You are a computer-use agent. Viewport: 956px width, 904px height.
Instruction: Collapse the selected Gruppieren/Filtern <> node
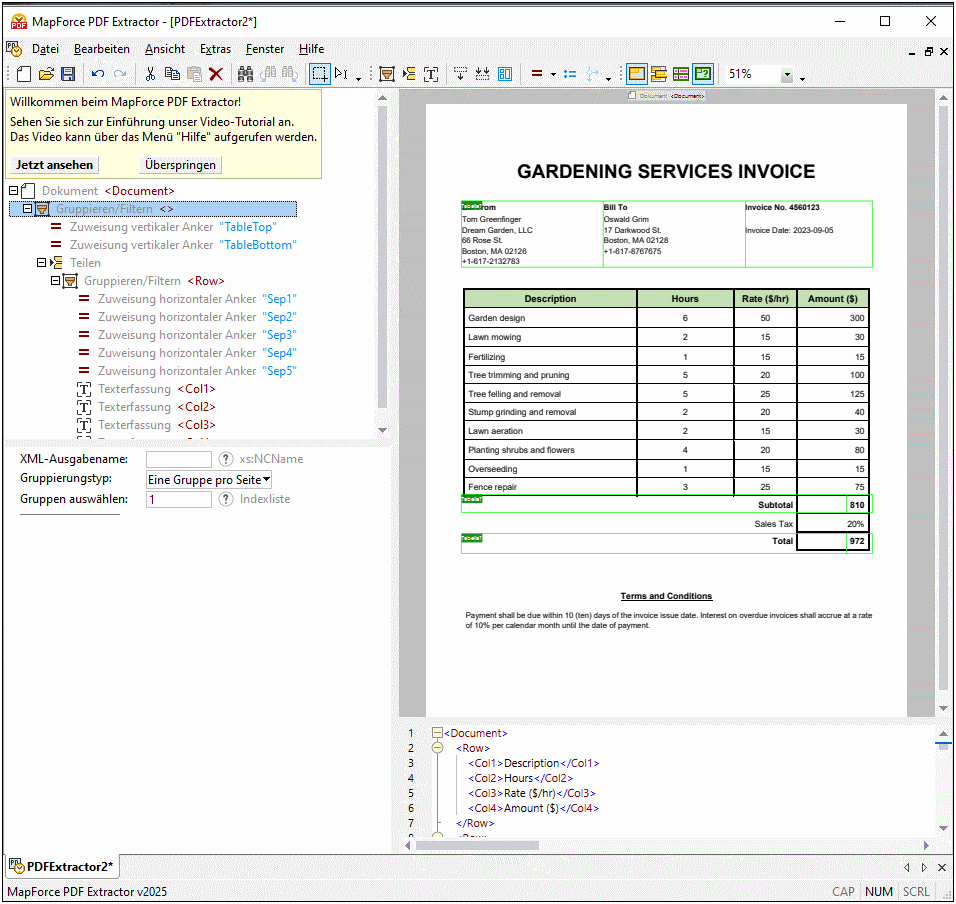pos(27,208)
